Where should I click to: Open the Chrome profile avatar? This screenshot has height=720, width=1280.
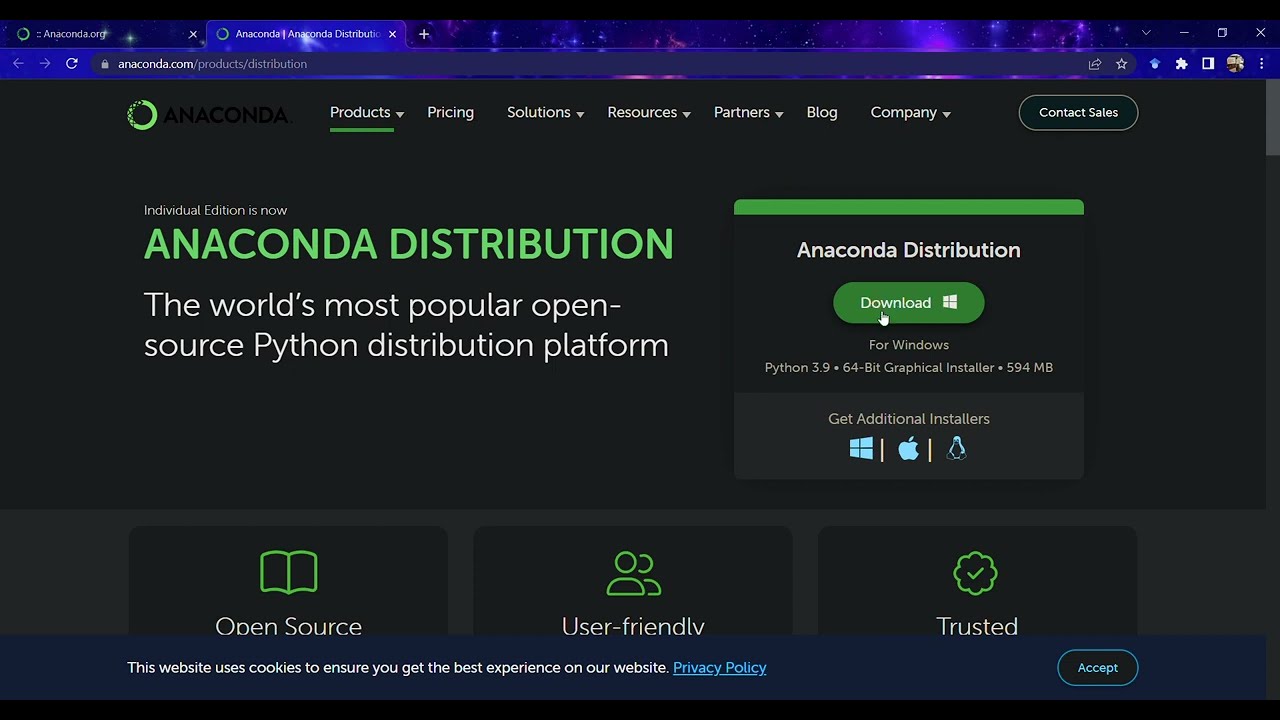1235,64
